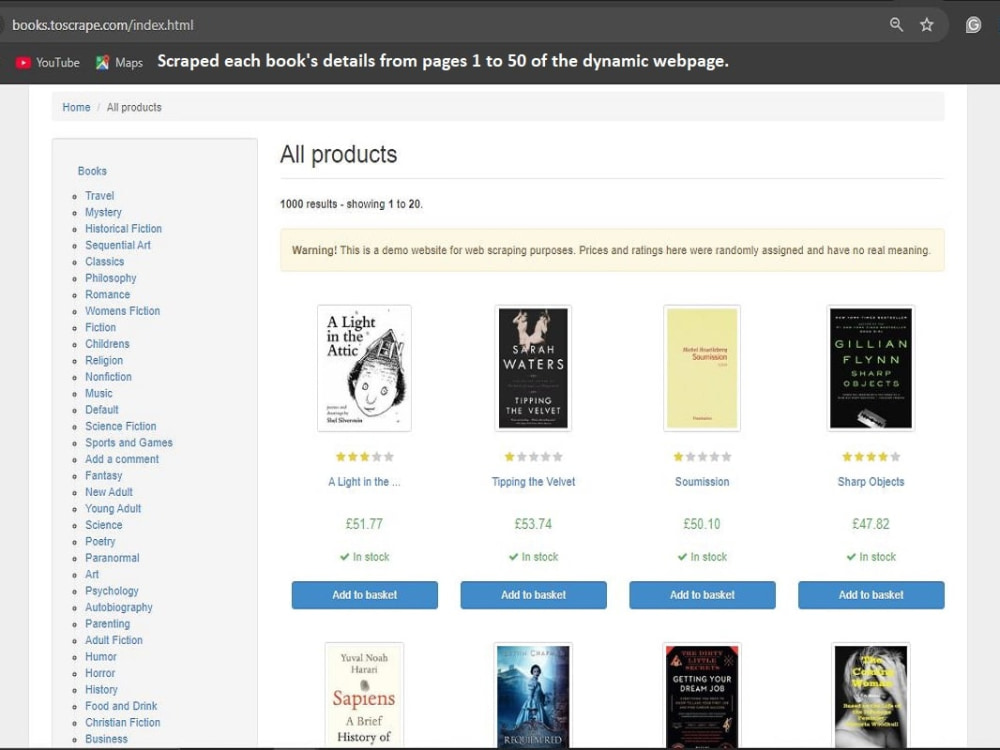Screen dimensions: 1000x750
Task: Open the YouTube bookmark
Action: click(x=48, y=62)
